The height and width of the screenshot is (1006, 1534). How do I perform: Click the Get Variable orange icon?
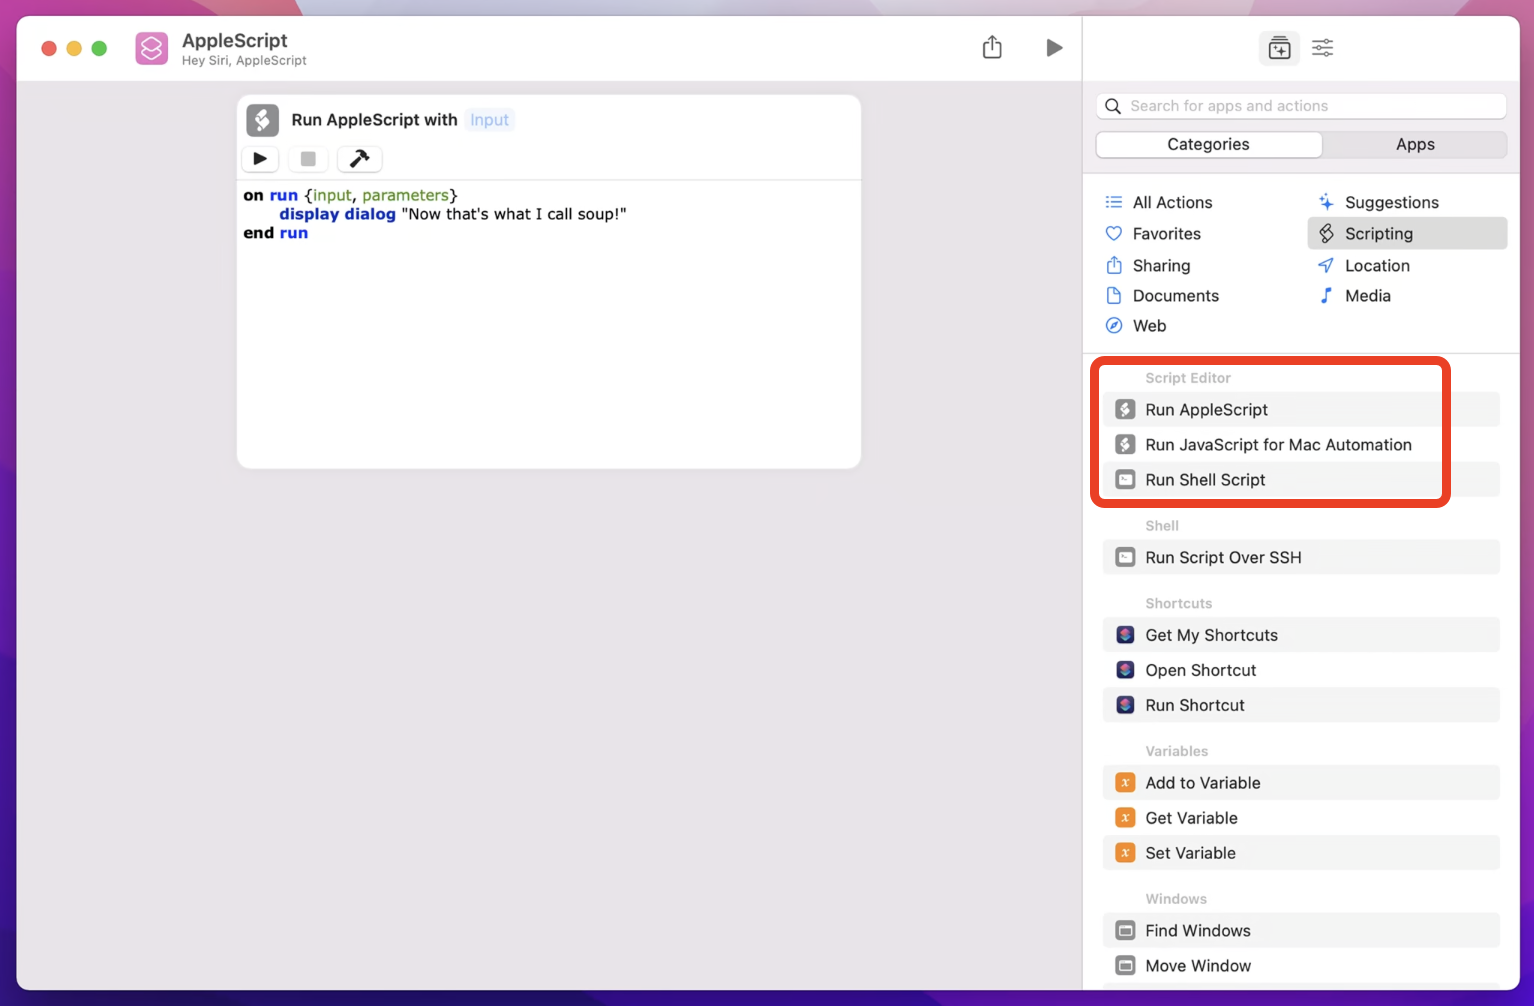[1125, 818]
